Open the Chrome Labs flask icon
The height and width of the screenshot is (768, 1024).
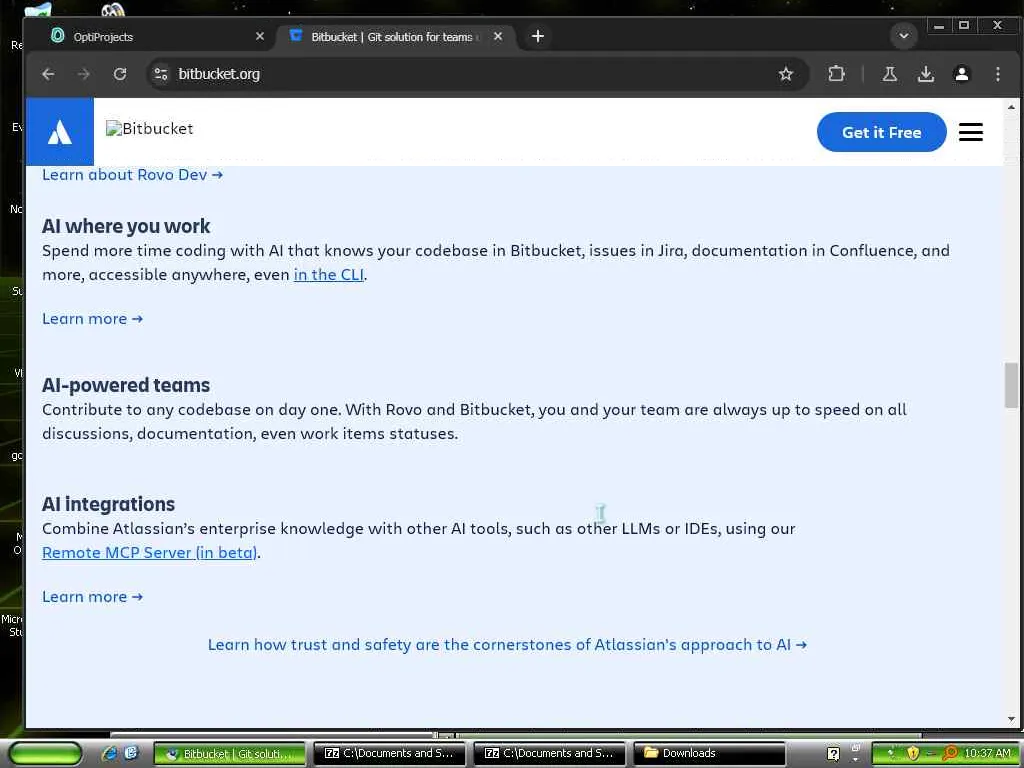point(889,74)
